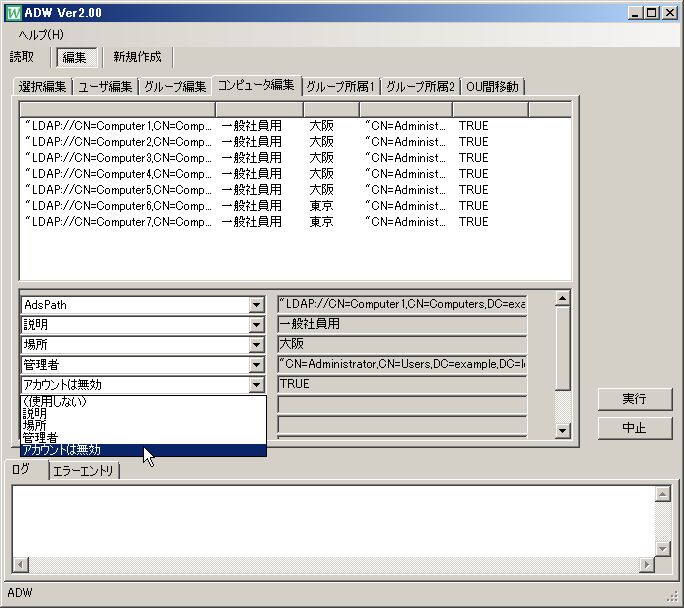Click the 編集 toolbar button
The height and width of the screenshot is (608, 684).
pyautogui.click(x=76, y=57)
